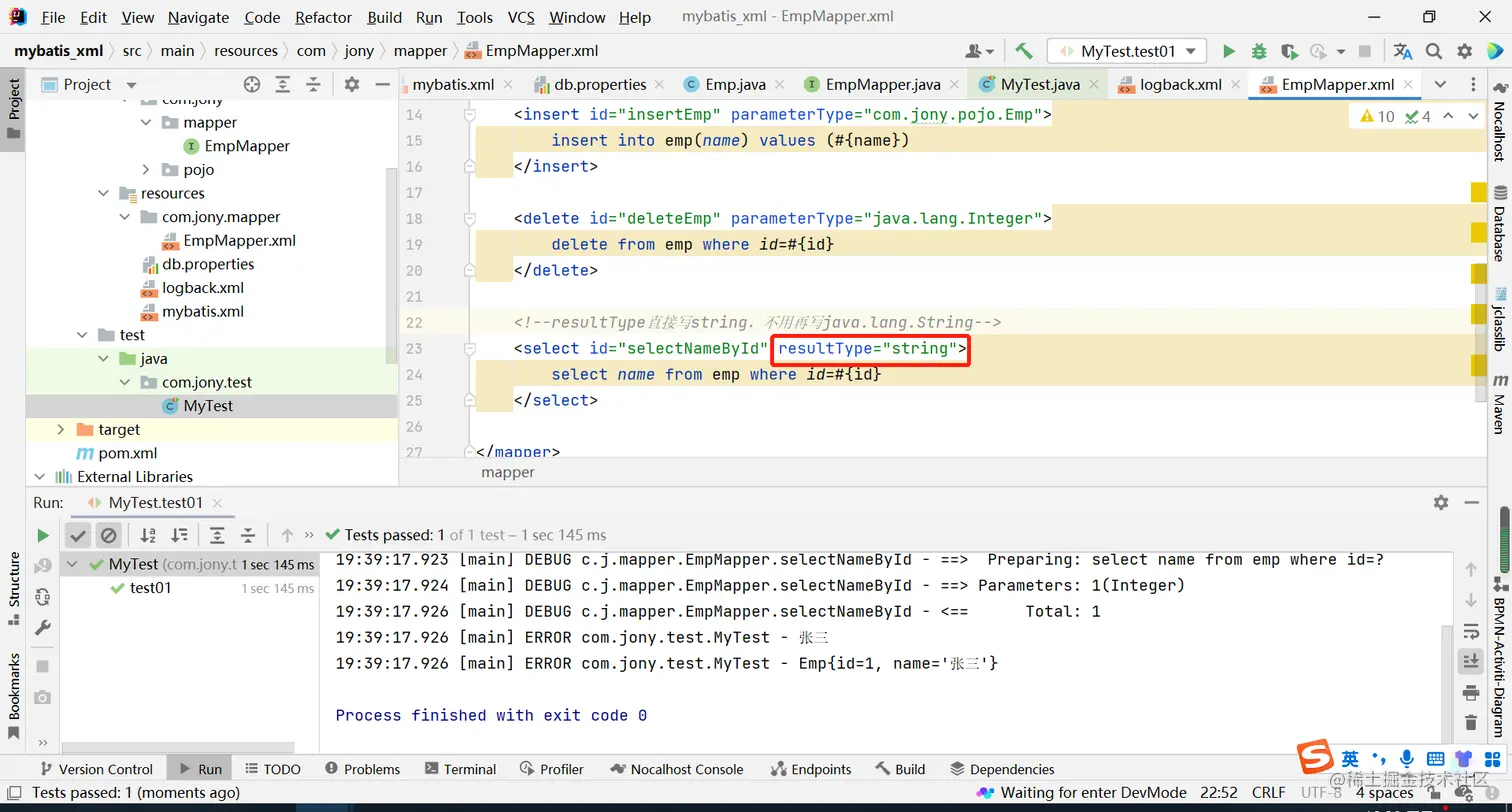Open the translate icon in the top toolbar
The height and width of the screenshot is (812, 1512).
coord(1403,51)
